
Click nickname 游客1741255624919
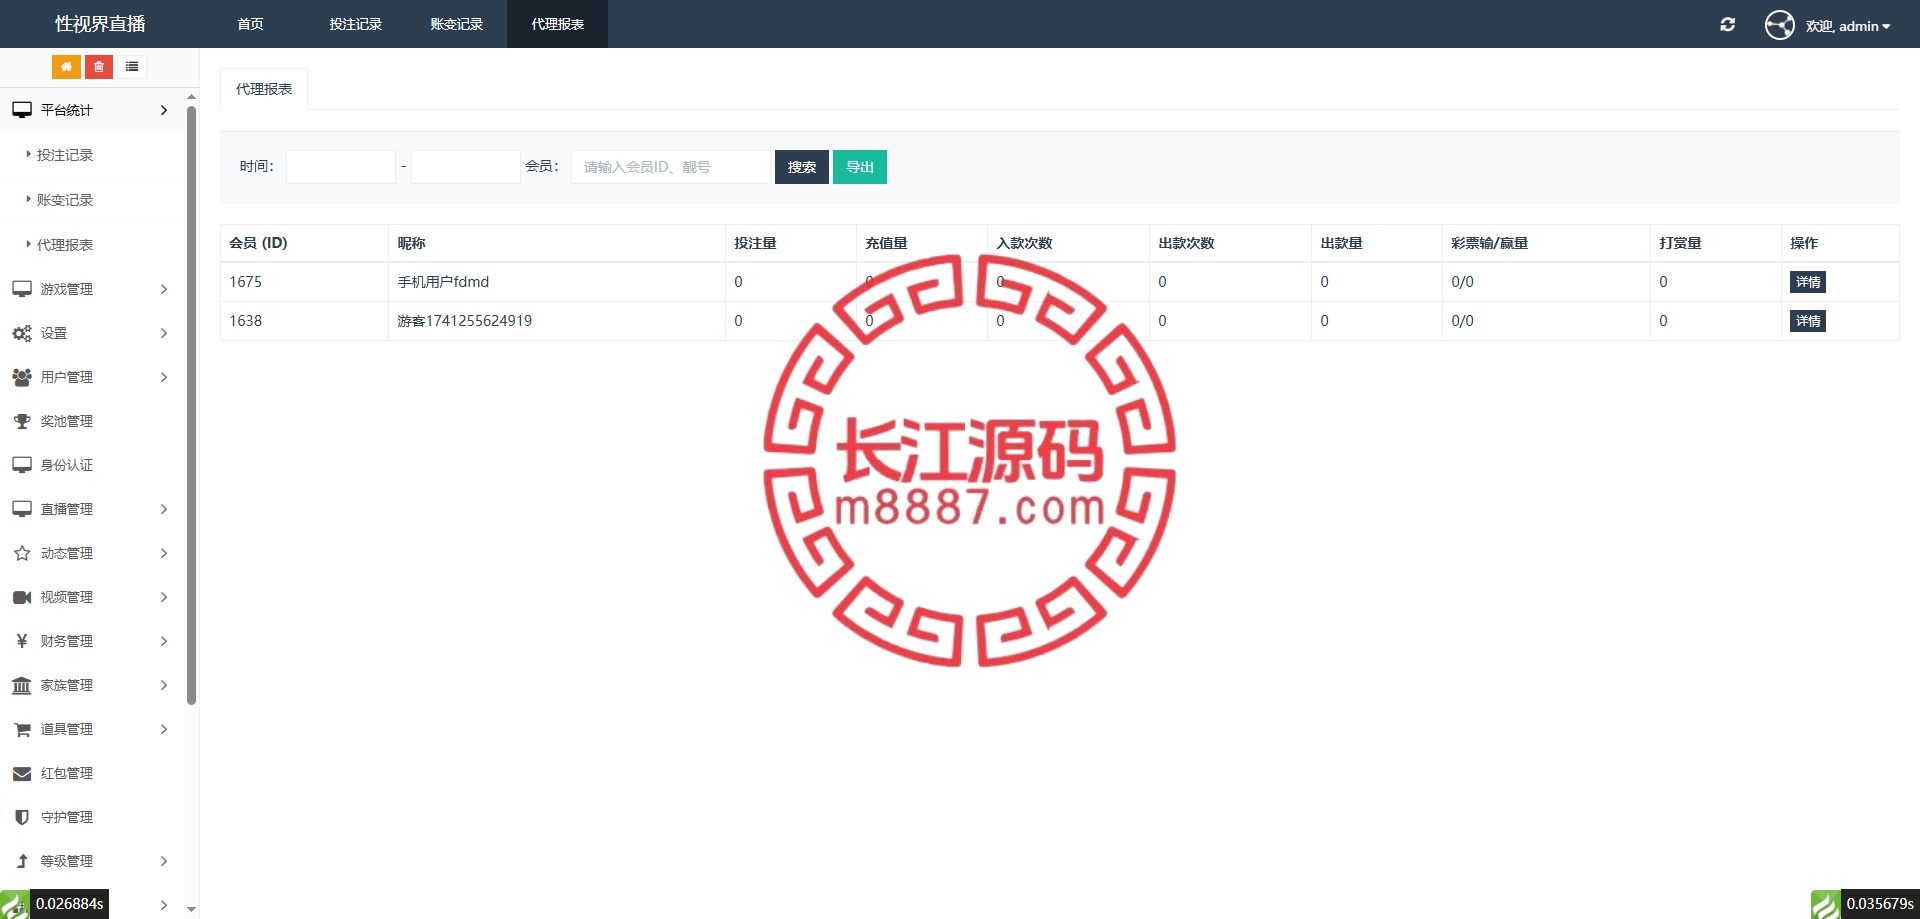coord(465,321)
